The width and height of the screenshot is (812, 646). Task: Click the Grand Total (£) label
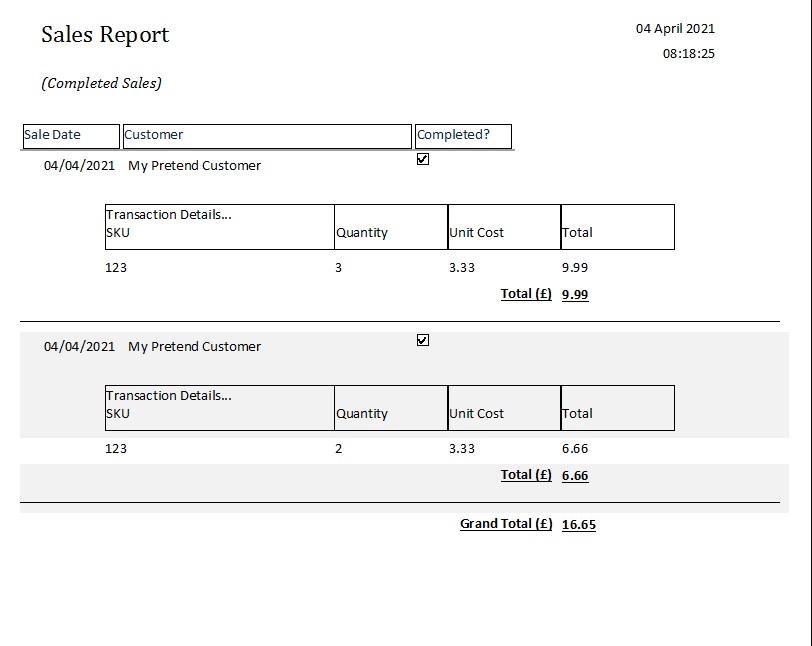tap(505, 523)
